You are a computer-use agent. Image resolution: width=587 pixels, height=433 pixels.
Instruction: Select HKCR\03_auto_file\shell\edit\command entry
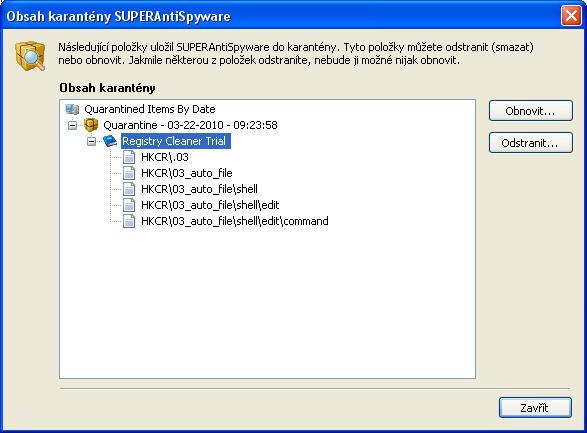[235, 221]
